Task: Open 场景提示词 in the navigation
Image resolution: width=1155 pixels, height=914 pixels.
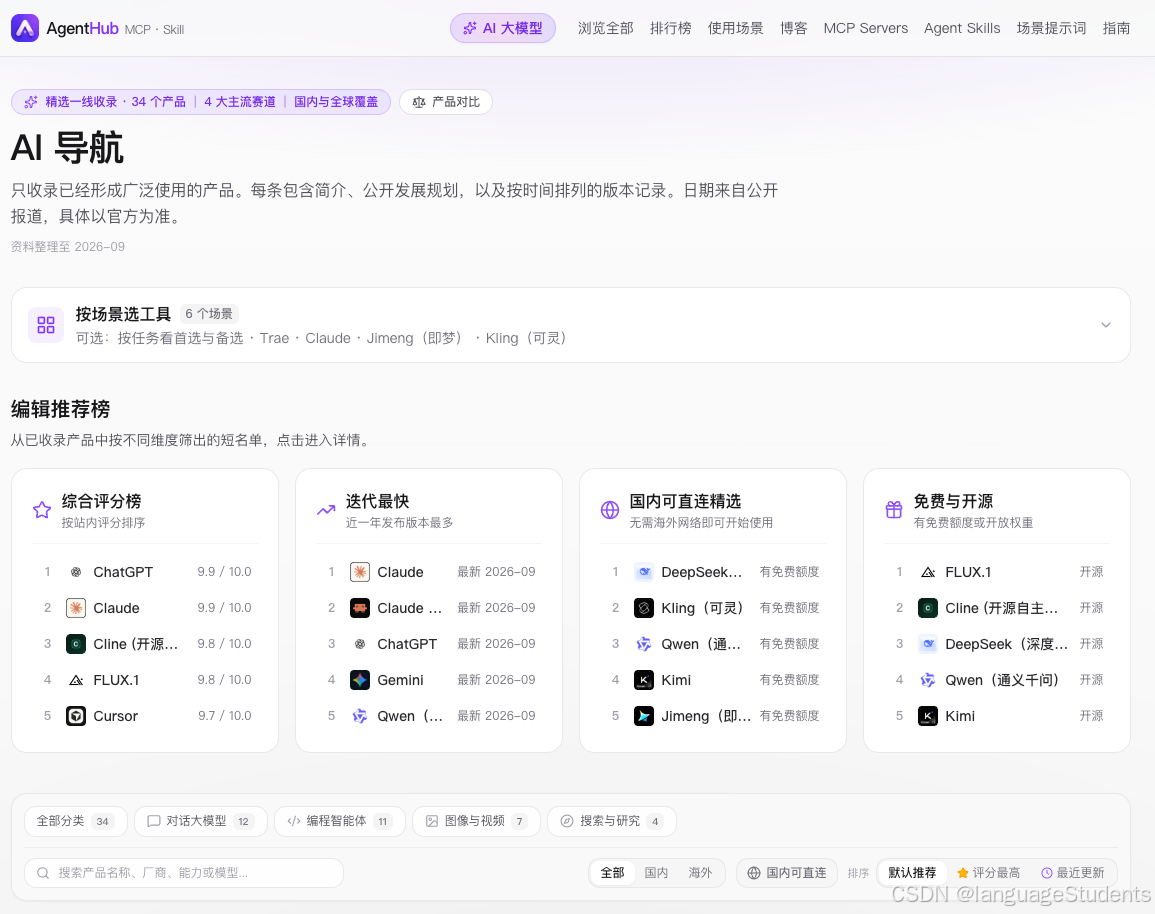Action: [x=1051, y=29]
